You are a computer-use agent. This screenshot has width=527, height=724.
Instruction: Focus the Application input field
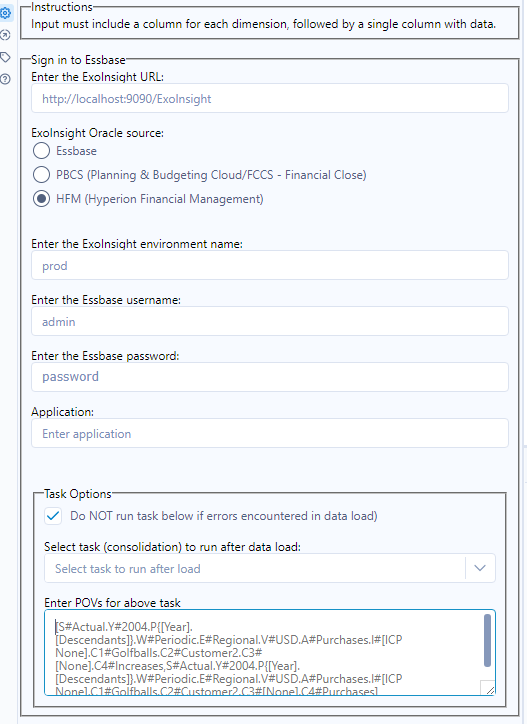270,433
